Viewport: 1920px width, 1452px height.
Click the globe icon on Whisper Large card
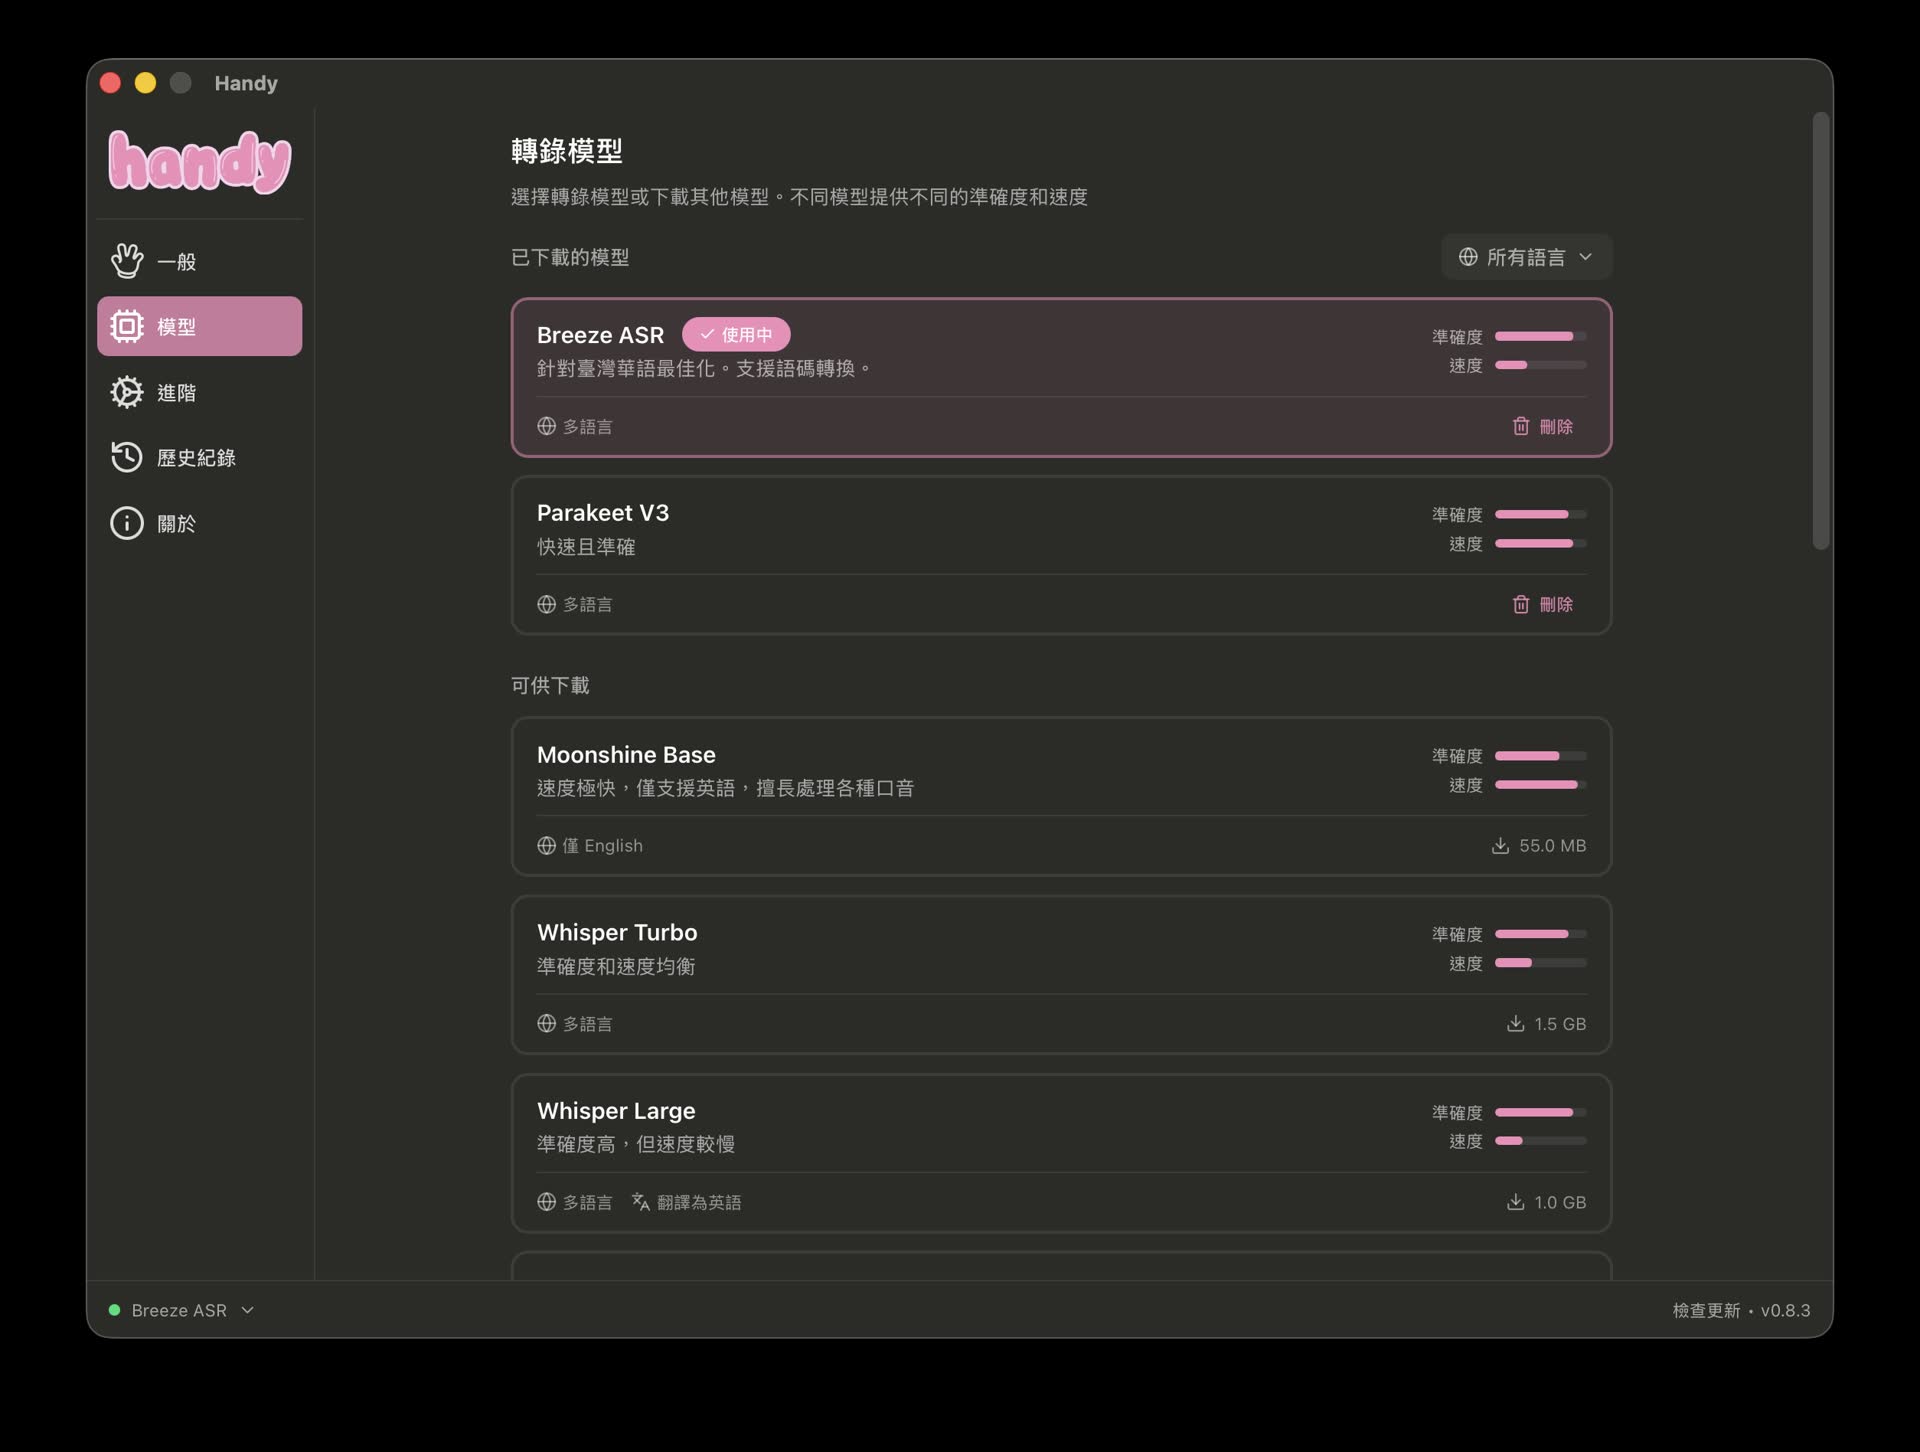(x=546, y=1202)
